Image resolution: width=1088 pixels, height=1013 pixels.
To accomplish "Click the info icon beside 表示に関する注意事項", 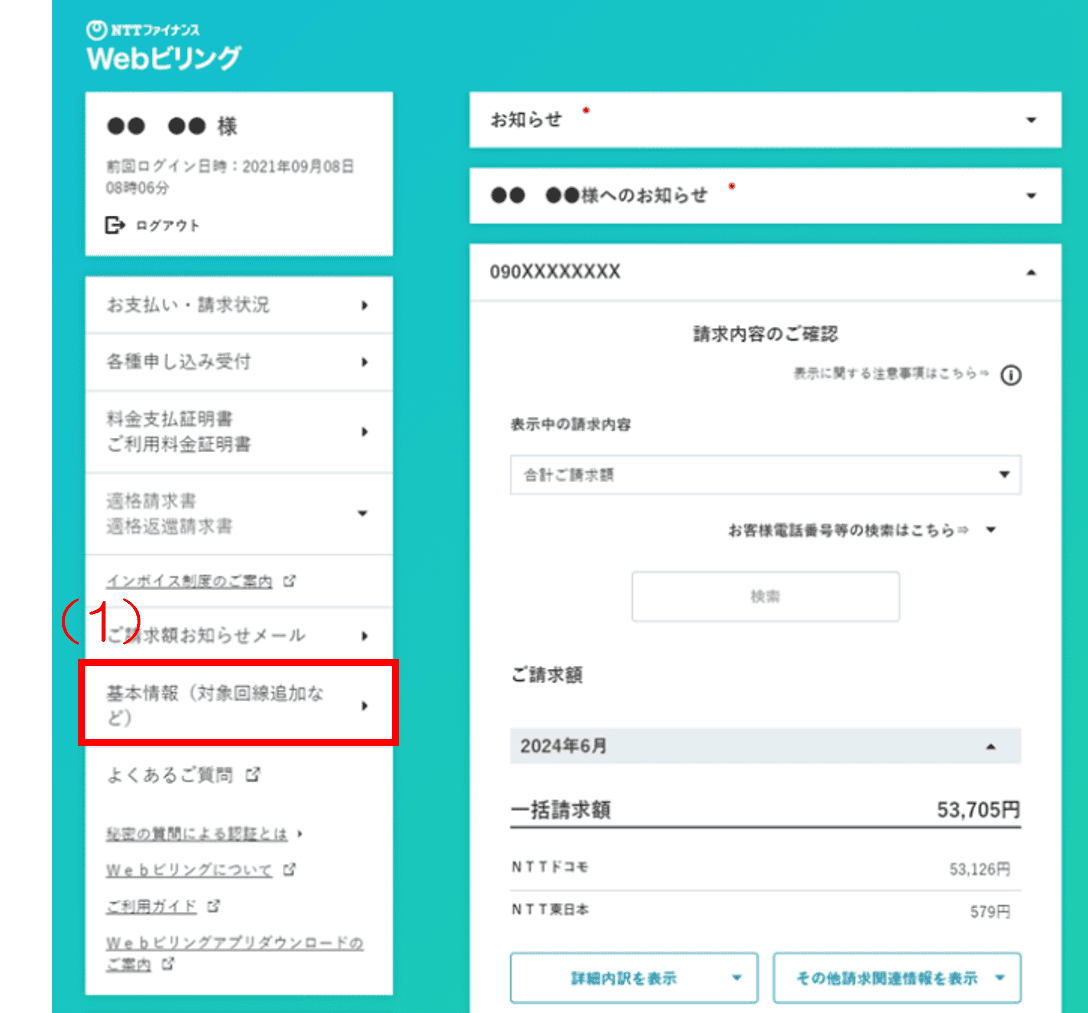I will point(1010,376).
